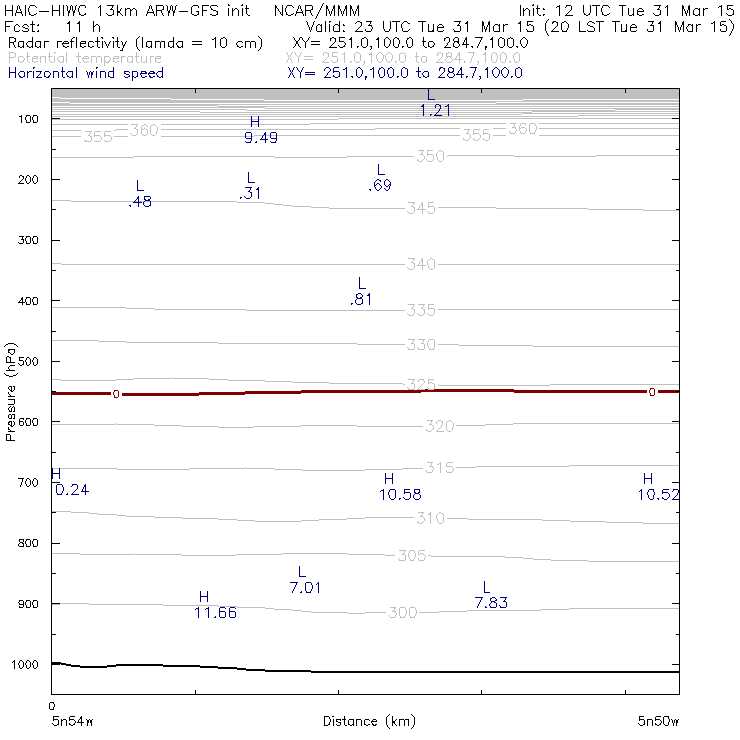Click the 320 potential temperature contour label

439,426
